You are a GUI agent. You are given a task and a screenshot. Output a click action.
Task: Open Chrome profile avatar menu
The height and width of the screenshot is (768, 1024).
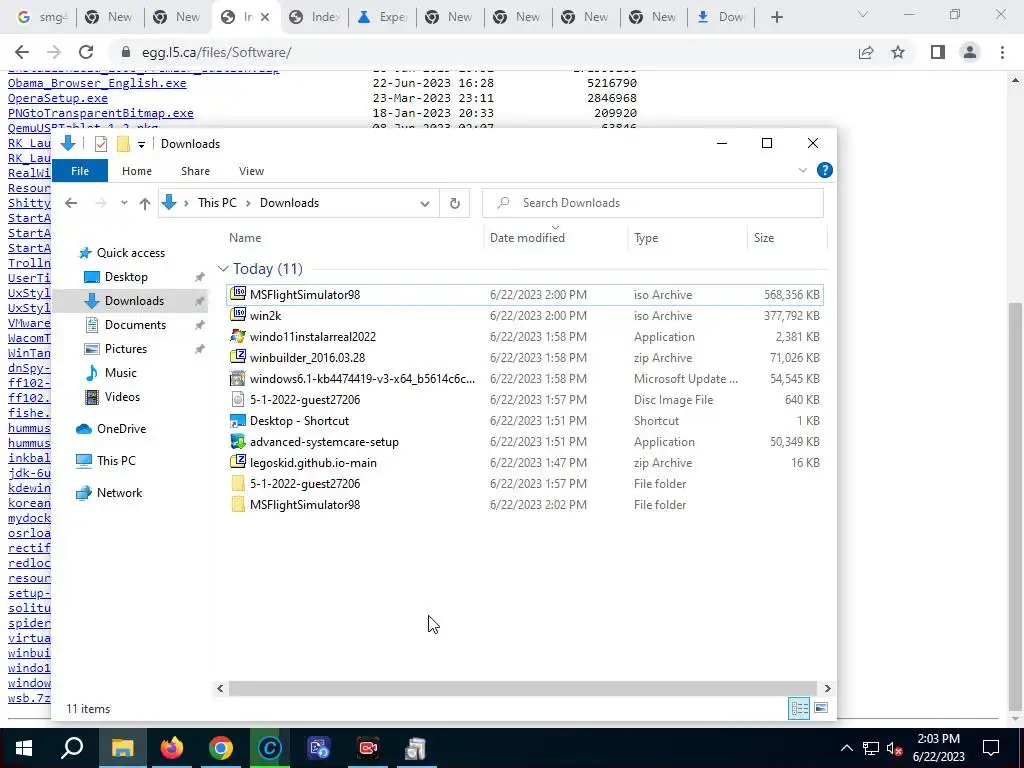tap(970, 52)
